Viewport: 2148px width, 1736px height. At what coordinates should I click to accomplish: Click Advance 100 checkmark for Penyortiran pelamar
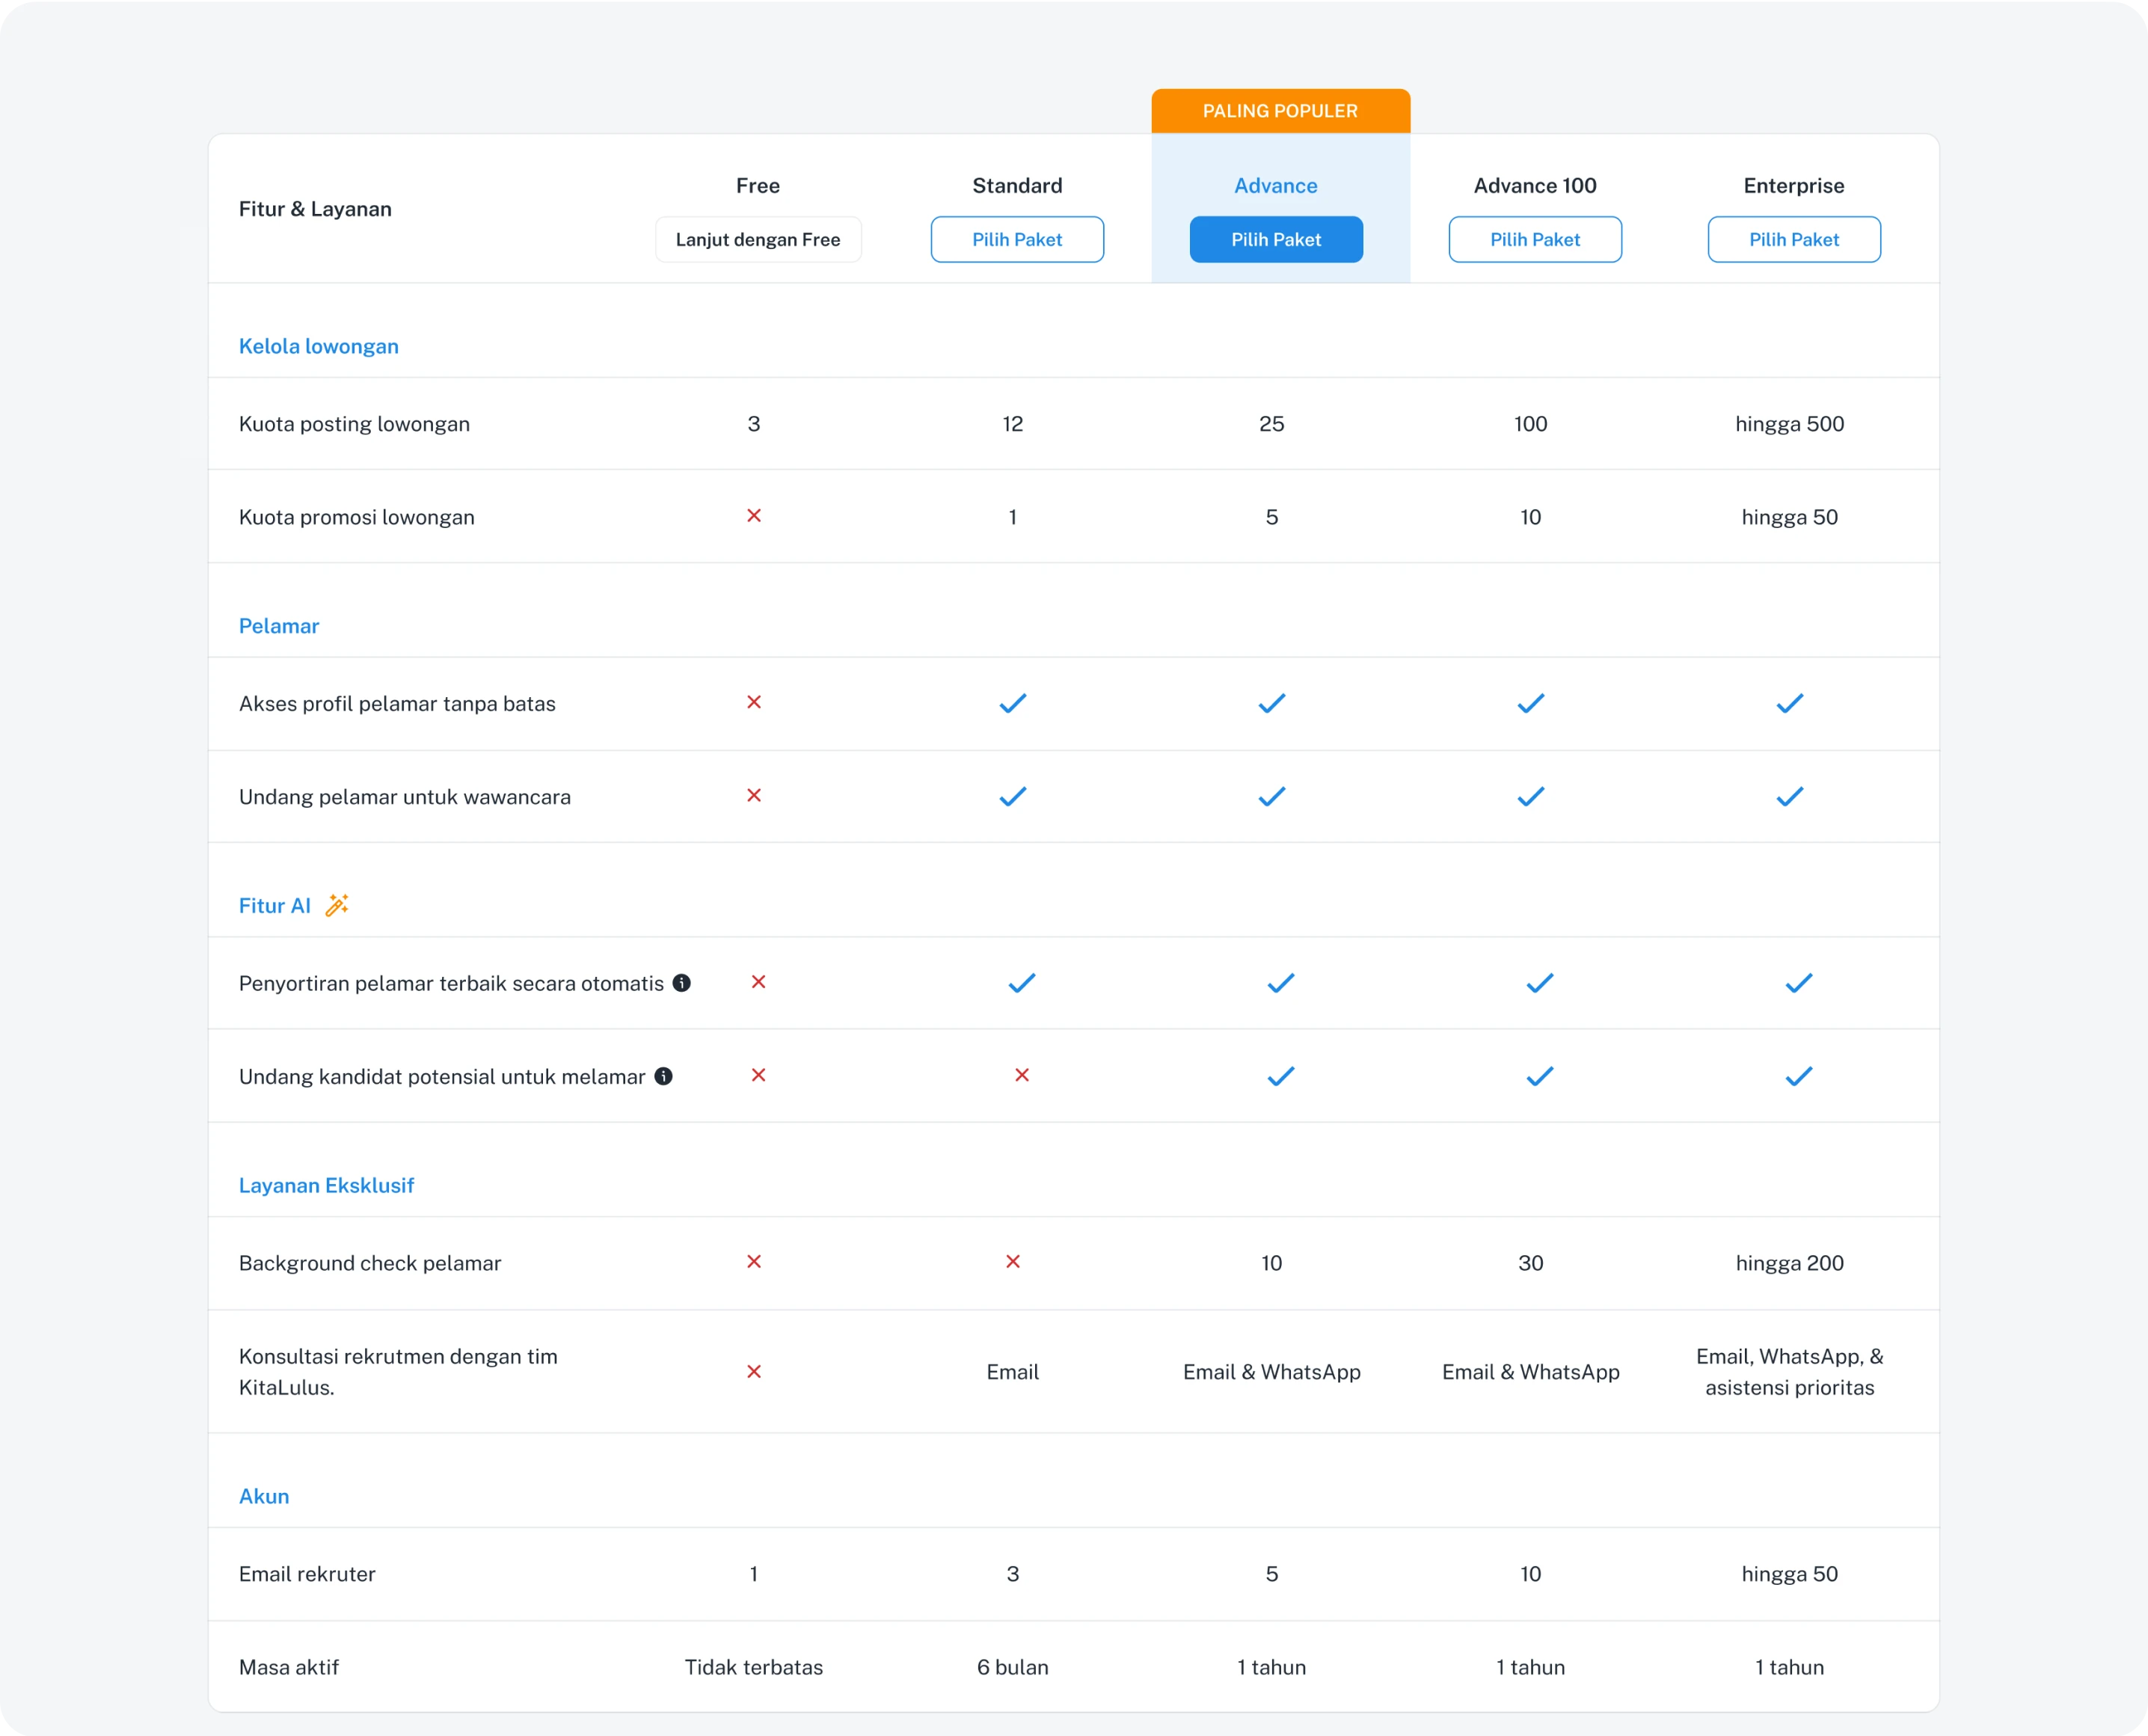pyautogui.click(x=1539, y=983)
